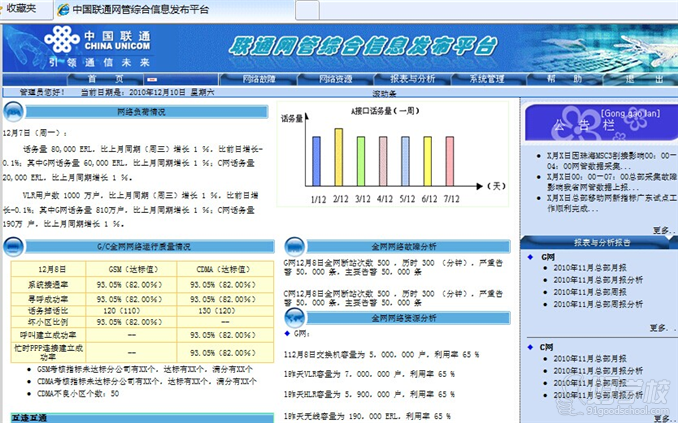Click the GSM（达标值）column header
This screenshot has height=423, width=678.
[131, 269]
